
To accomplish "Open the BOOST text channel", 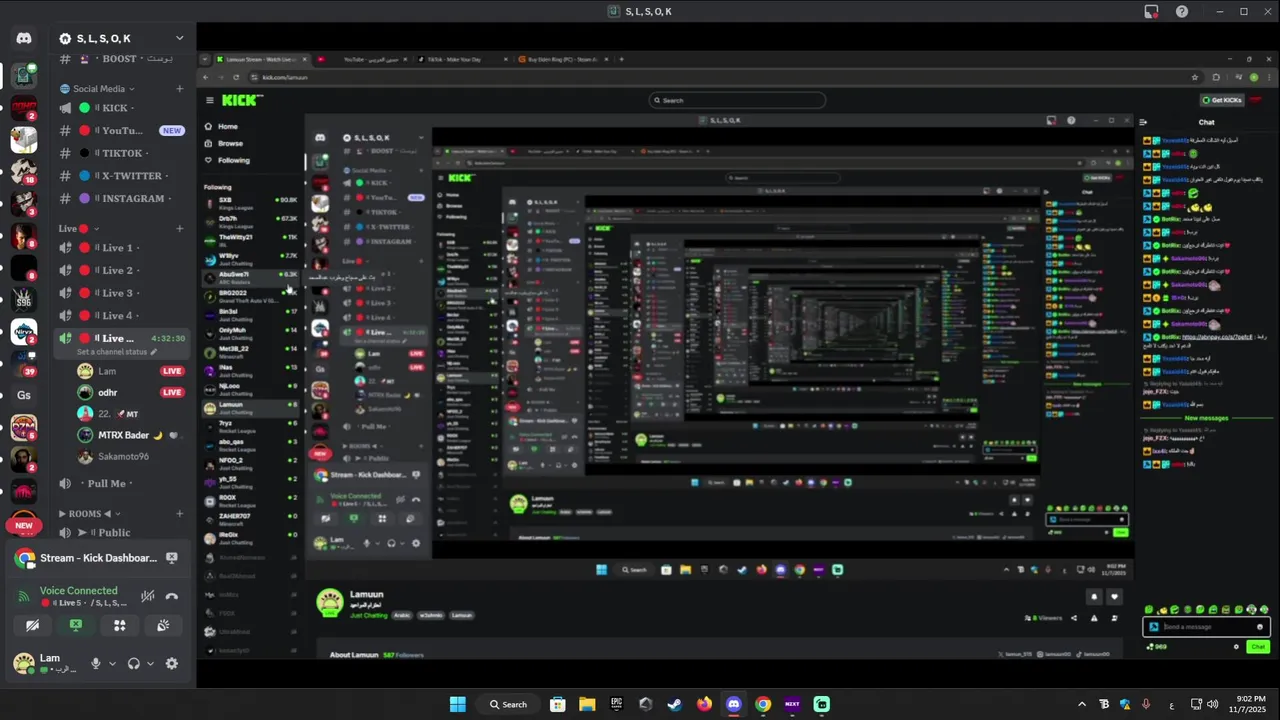I will (x=122, y=59).
